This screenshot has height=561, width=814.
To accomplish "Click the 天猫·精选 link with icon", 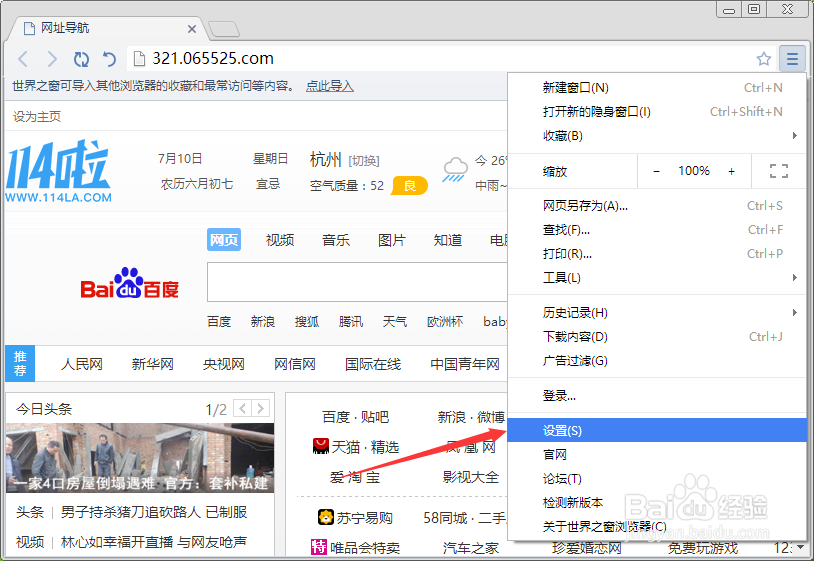I will tap(356, 447).
